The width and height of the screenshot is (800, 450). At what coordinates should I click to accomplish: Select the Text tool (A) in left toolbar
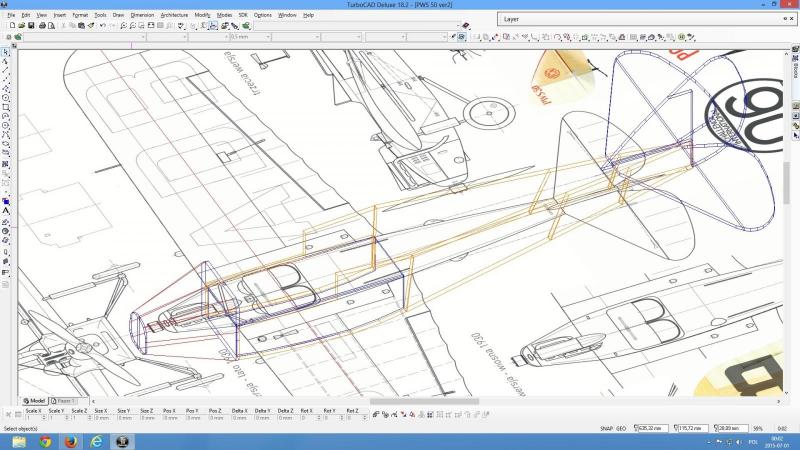(x=6, y=211)
